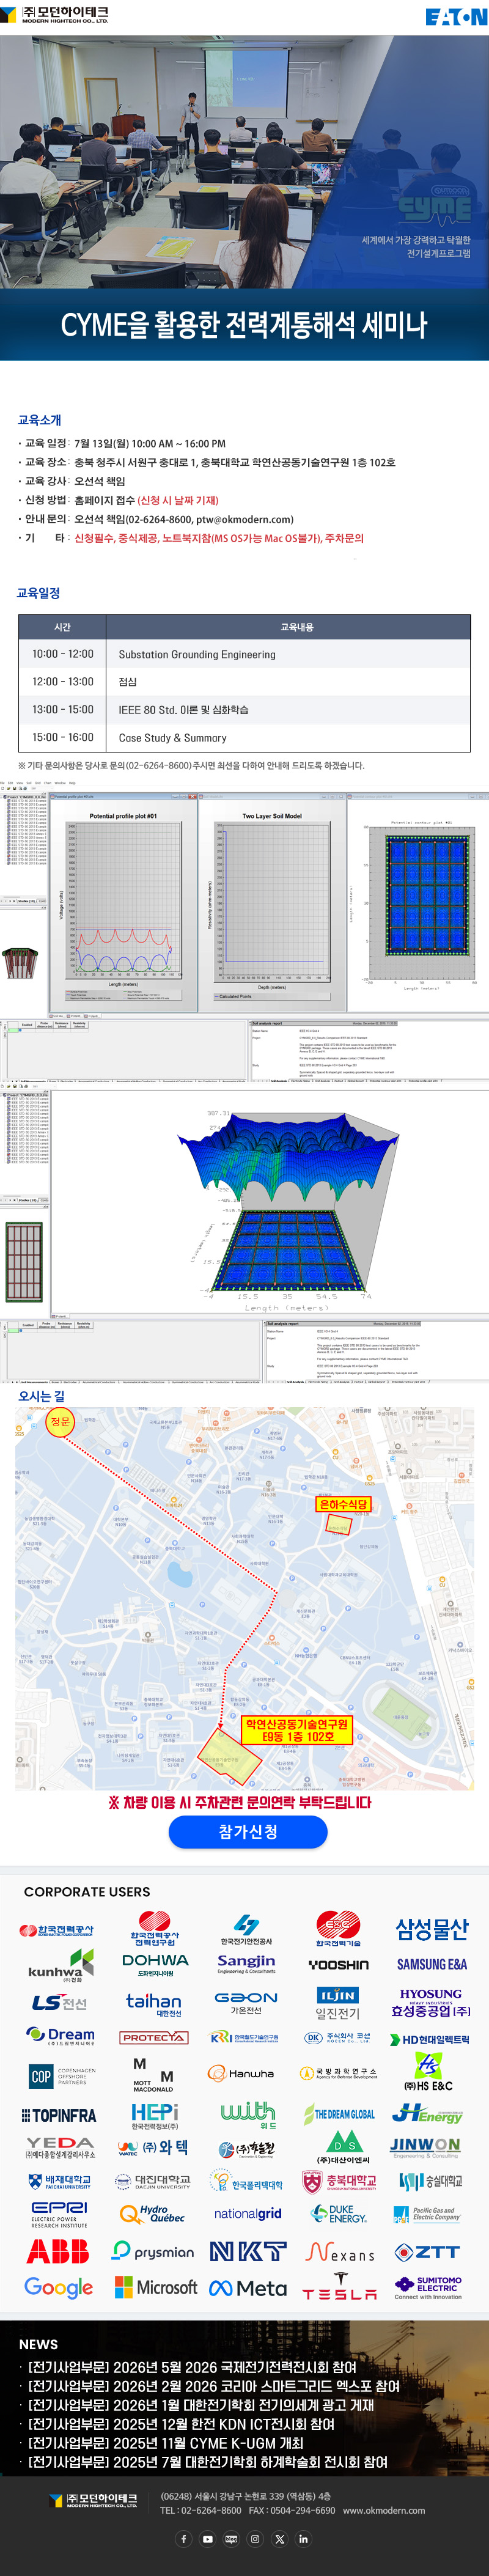Click the Sumitomo Electric logo
489x2576 pixels.
pyautogui.click(x=428, y=2287)
